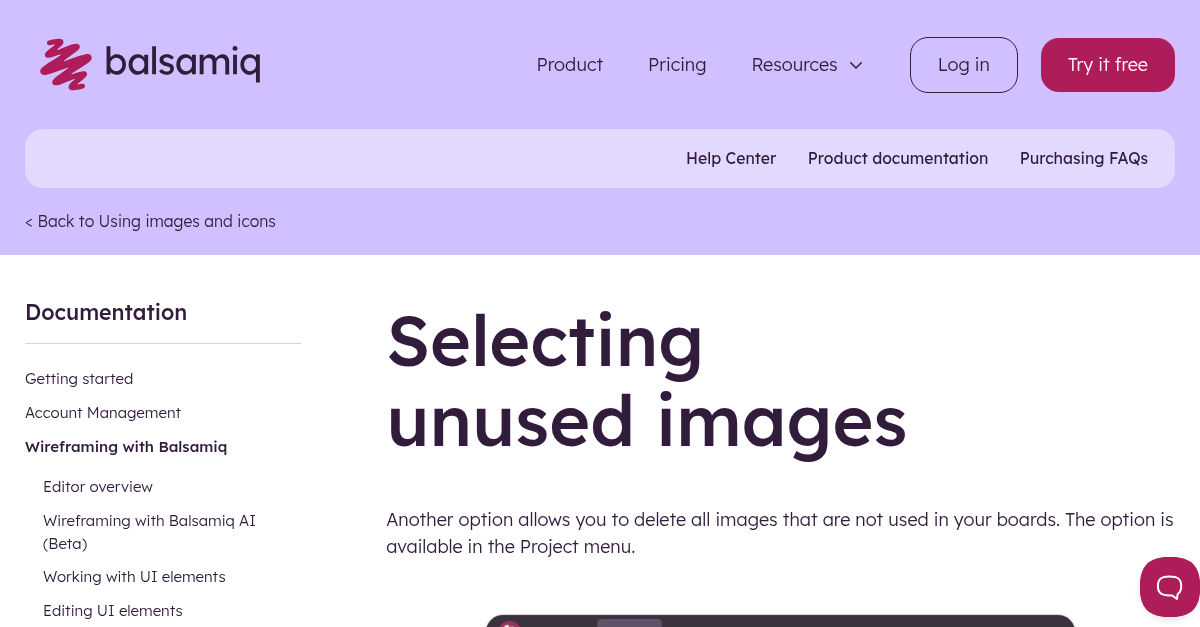Open the Getting started section
Image resolution: width=1200 pixels, height=627 pixels.
pyautogui.click(x=79, y=378)
